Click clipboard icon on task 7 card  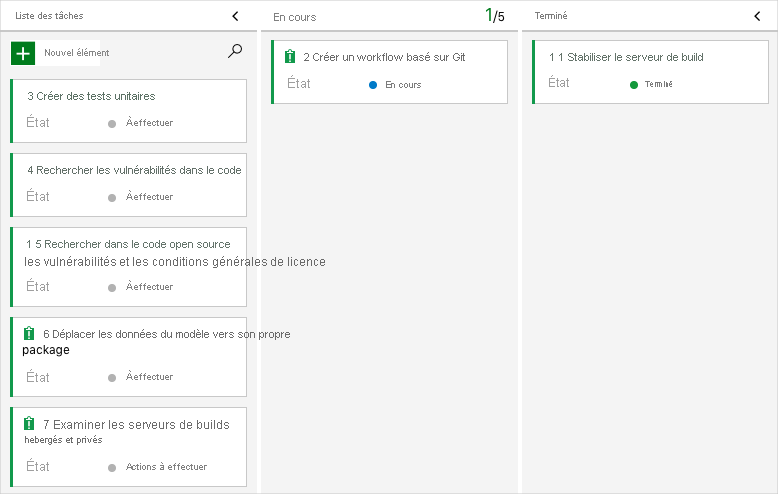pos(29,424)
